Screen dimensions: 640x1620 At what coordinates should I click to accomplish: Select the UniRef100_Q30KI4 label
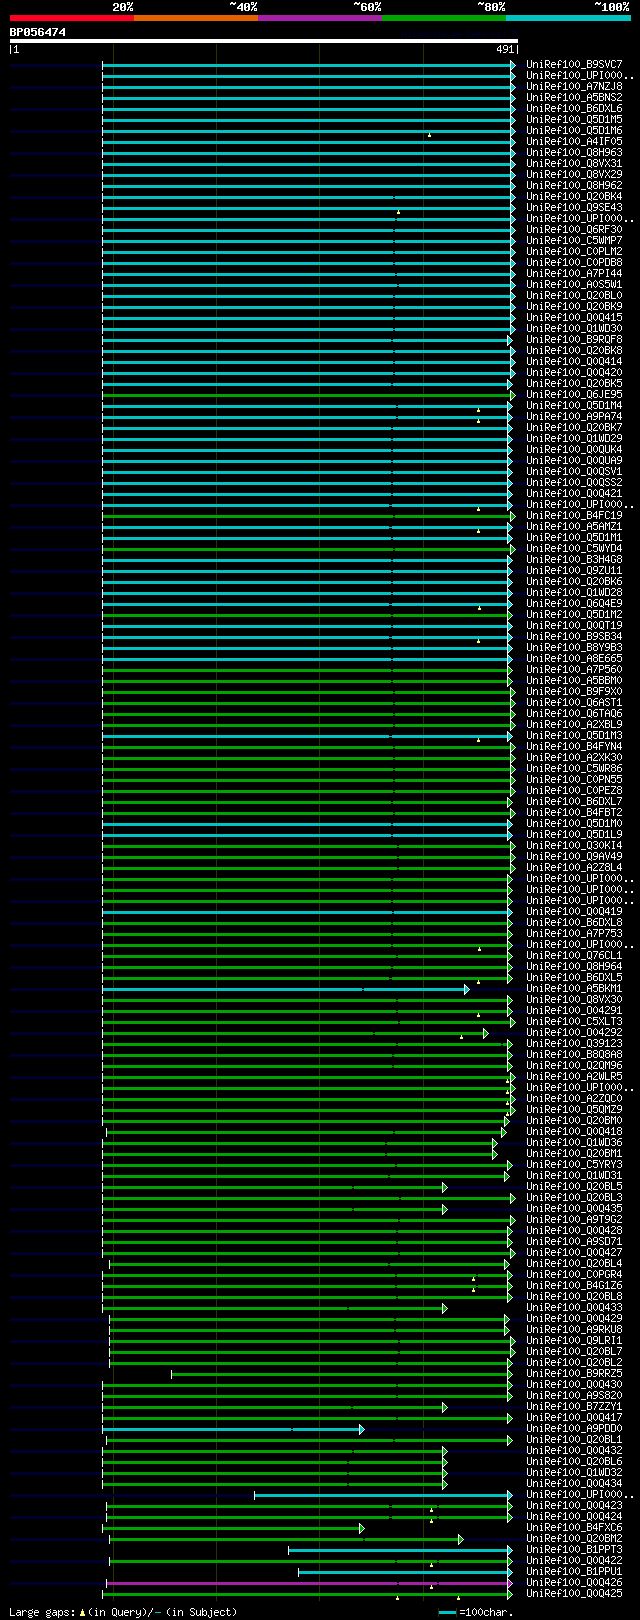coord(574,846)
